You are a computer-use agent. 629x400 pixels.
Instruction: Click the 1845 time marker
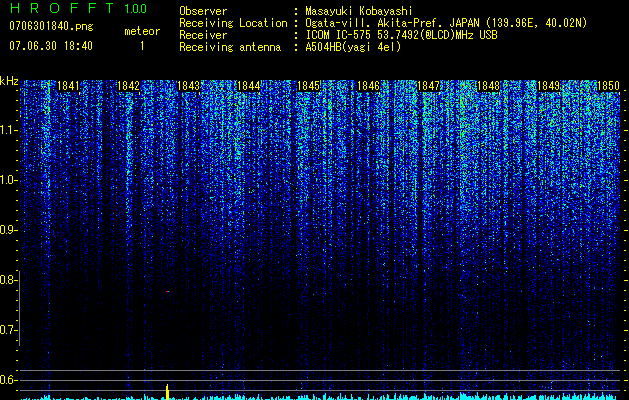[308, 86]
